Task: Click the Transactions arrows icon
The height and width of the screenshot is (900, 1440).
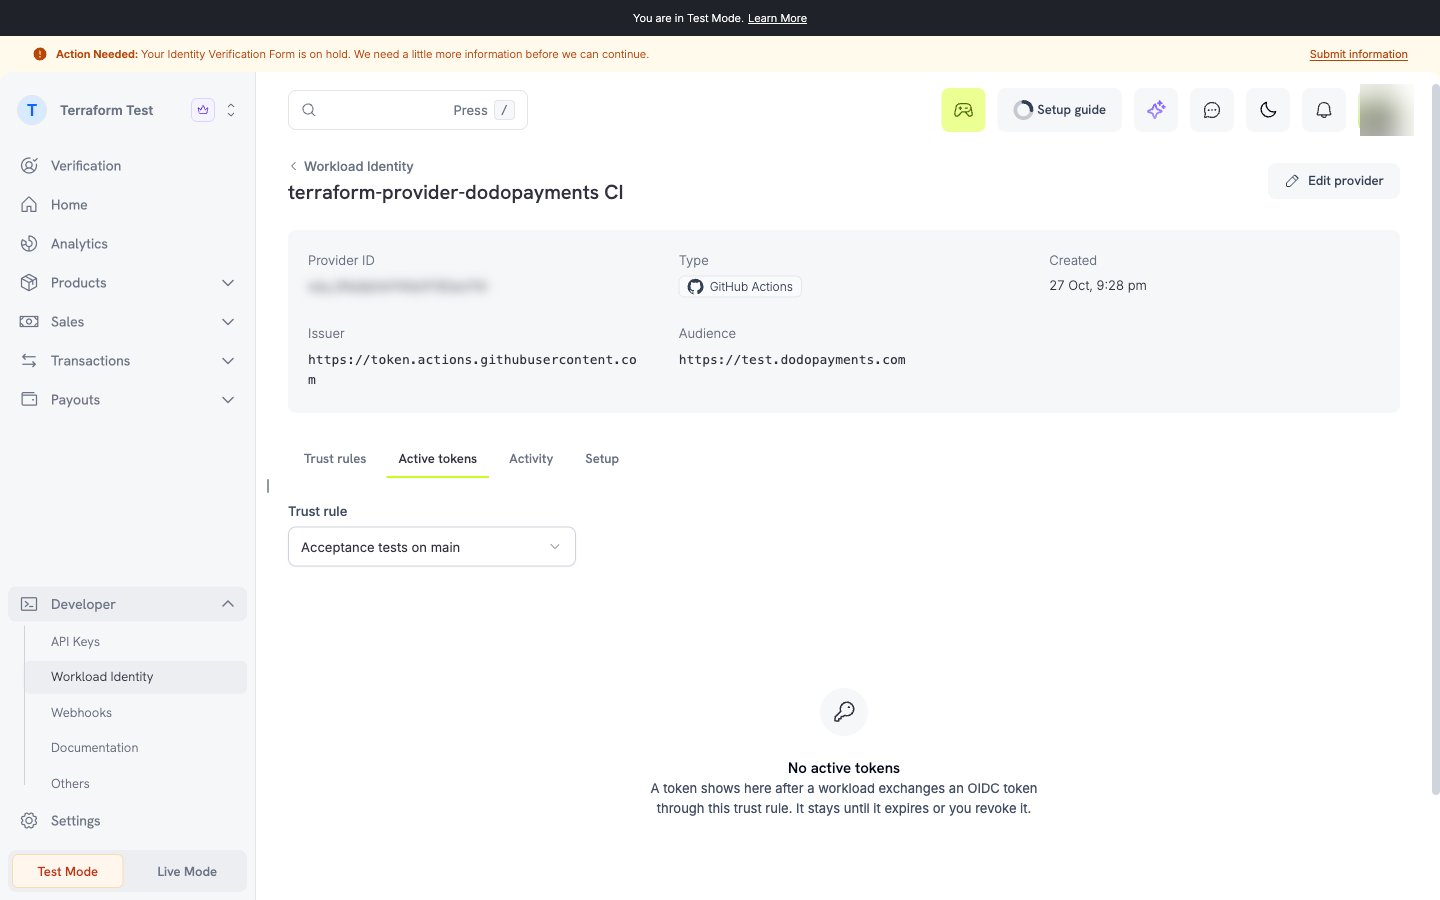Action: (x=29, y=361)
